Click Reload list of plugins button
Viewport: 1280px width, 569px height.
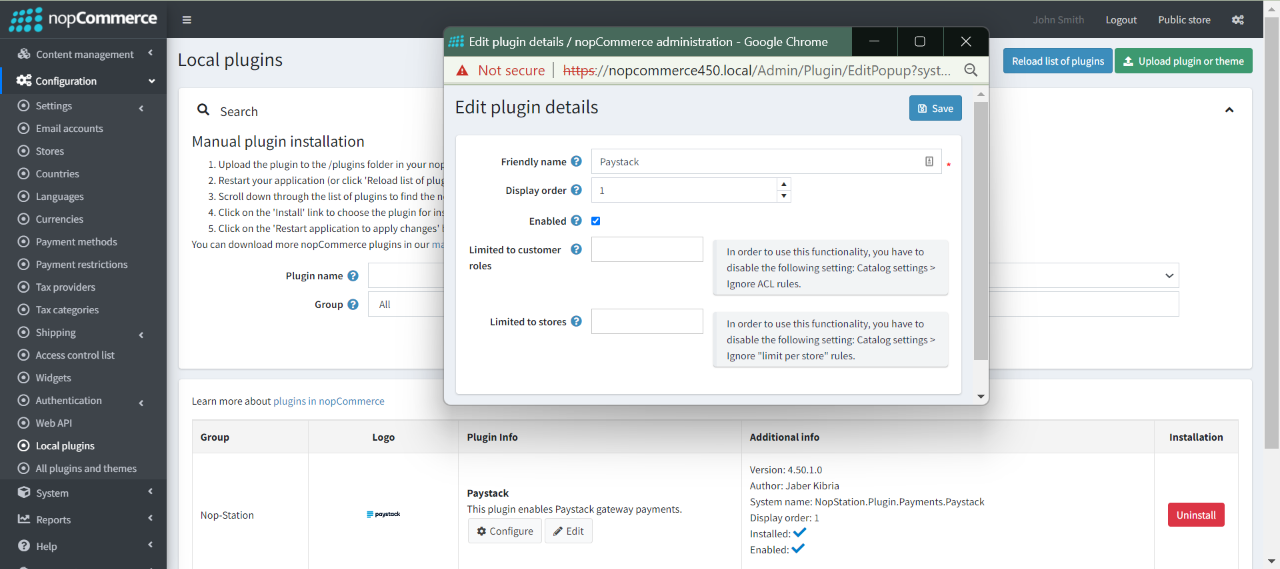click(x=1058, y=61)
